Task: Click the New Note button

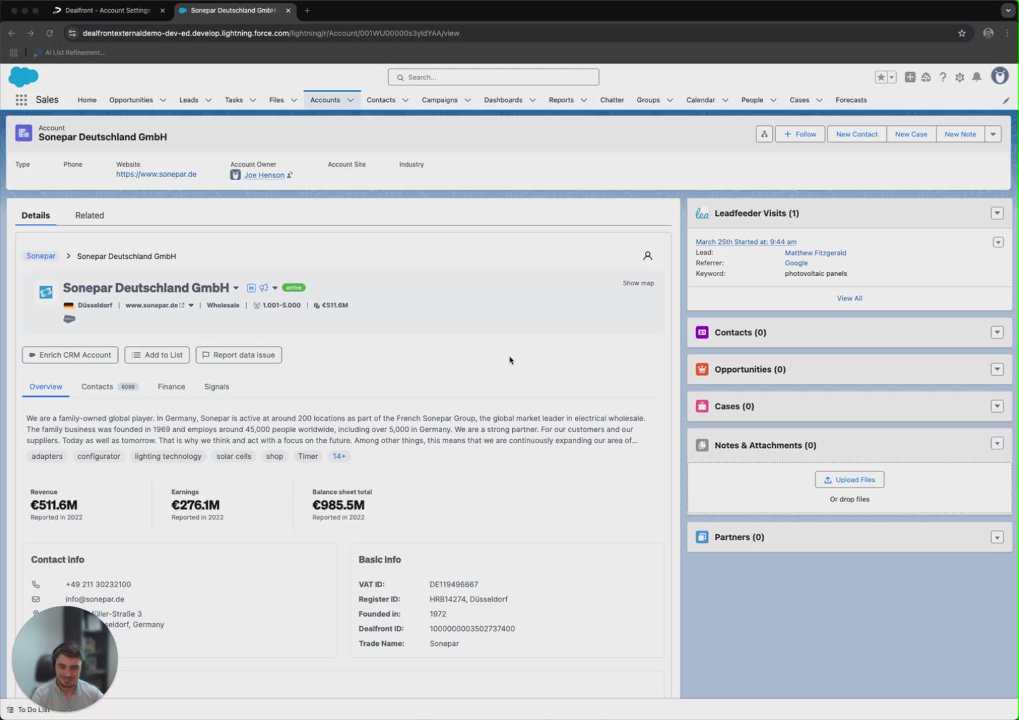Action: pos(960,134)
